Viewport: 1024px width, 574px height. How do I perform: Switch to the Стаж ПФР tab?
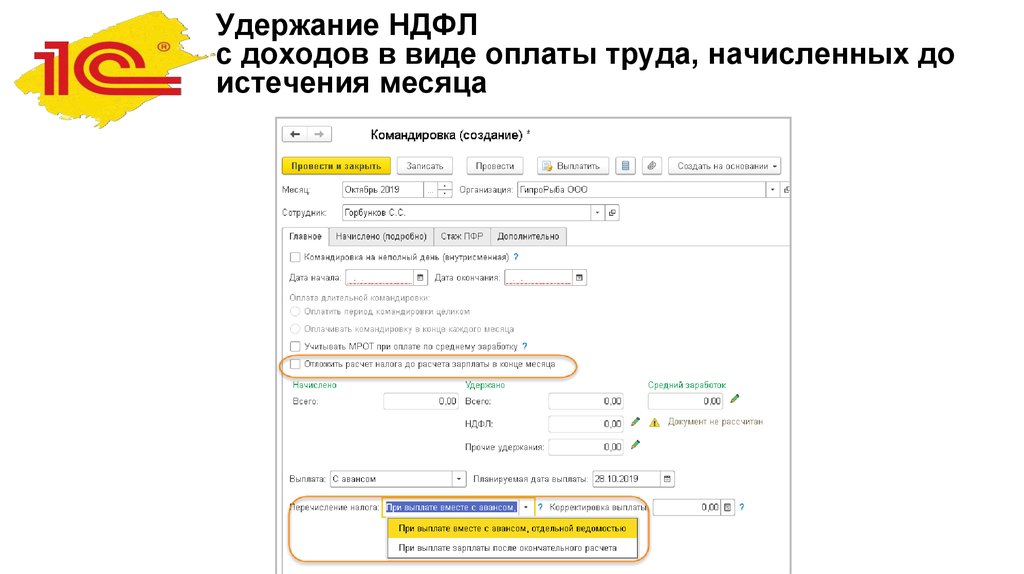point(462,236)
